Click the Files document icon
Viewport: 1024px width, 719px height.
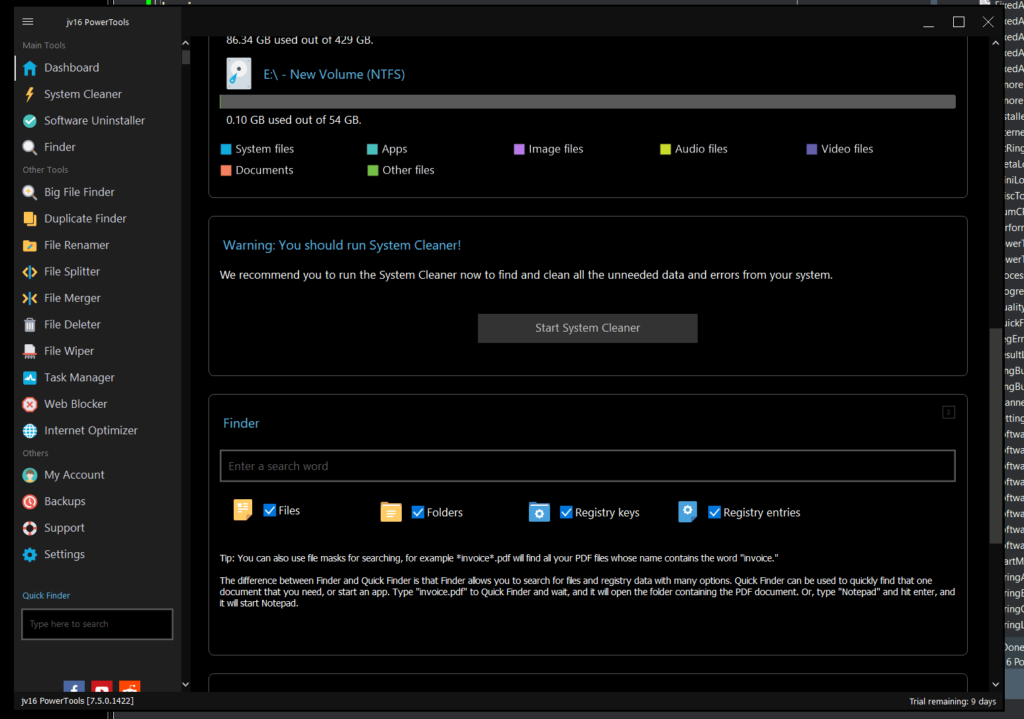242,510
